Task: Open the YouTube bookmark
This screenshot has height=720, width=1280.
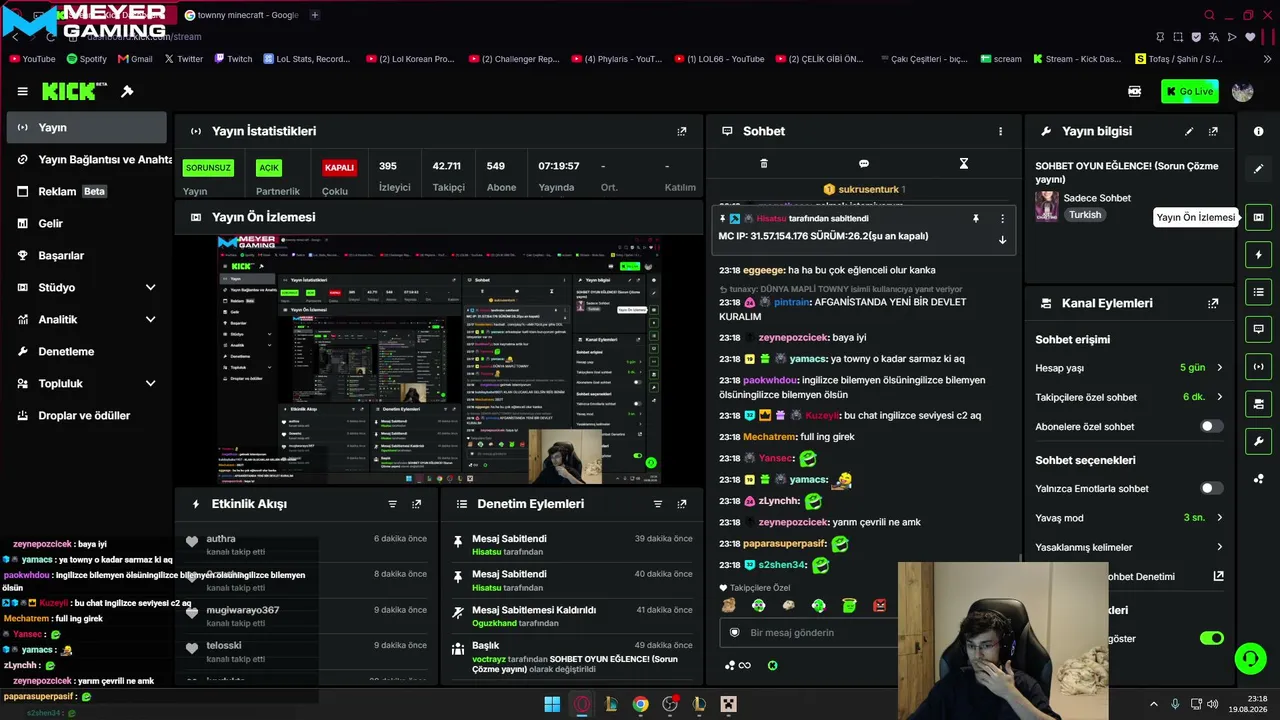Action: (x=32, y=59)
